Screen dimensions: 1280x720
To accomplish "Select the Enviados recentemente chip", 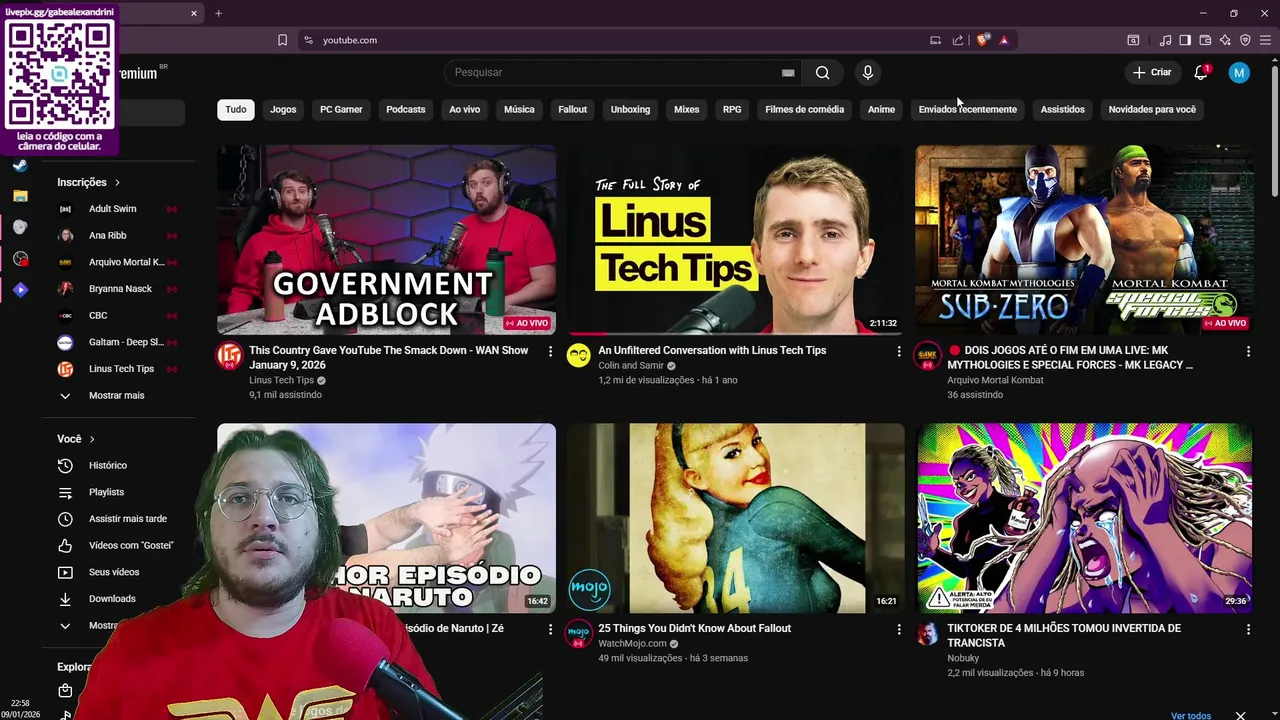I will pos(967,109).
